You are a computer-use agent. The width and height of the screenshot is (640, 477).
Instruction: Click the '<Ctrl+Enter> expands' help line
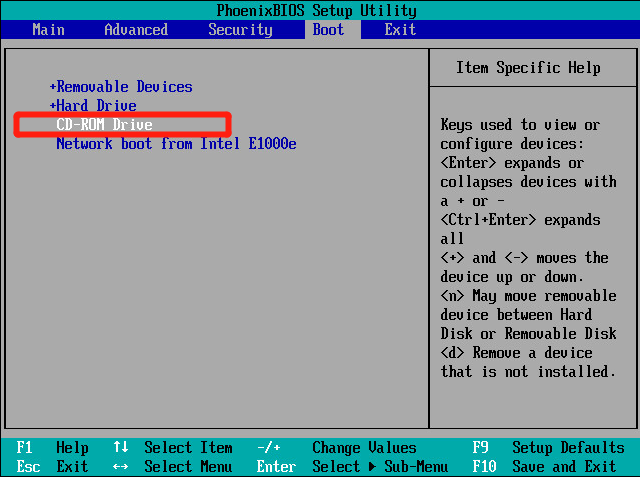(520, 220)
